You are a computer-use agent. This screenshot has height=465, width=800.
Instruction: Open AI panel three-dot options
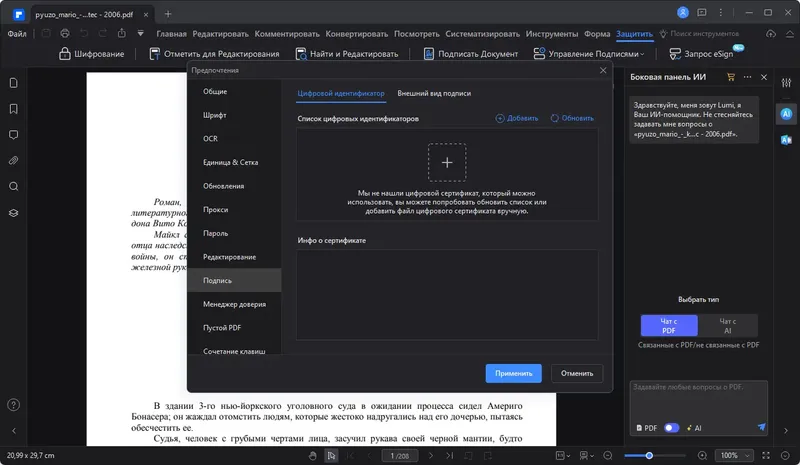pos(747,77)
